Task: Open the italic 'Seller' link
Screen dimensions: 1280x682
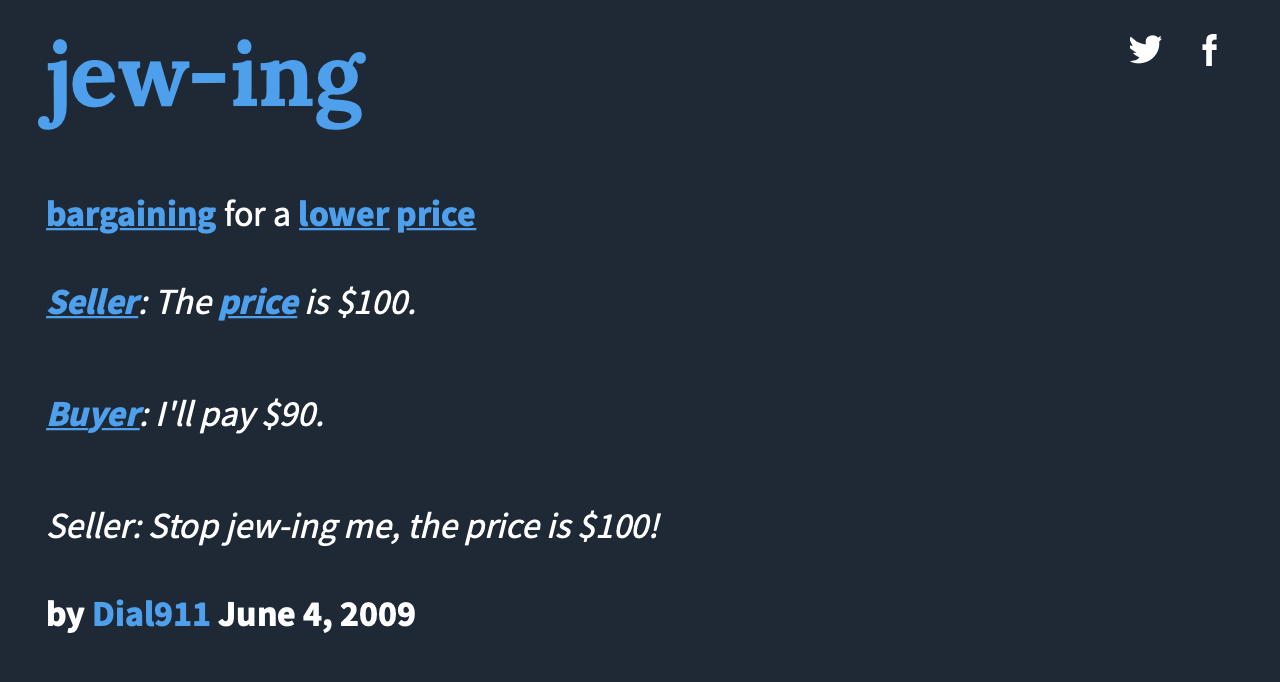Action: 93,302
